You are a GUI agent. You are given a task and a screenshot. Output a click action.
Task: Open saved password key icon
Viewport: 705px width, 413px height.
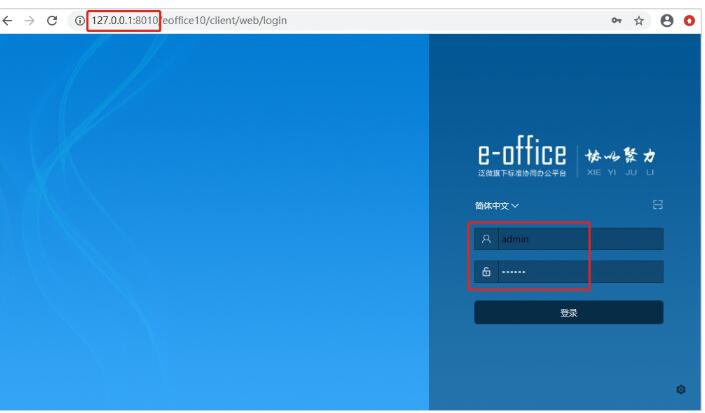click(x=616, y=20)
